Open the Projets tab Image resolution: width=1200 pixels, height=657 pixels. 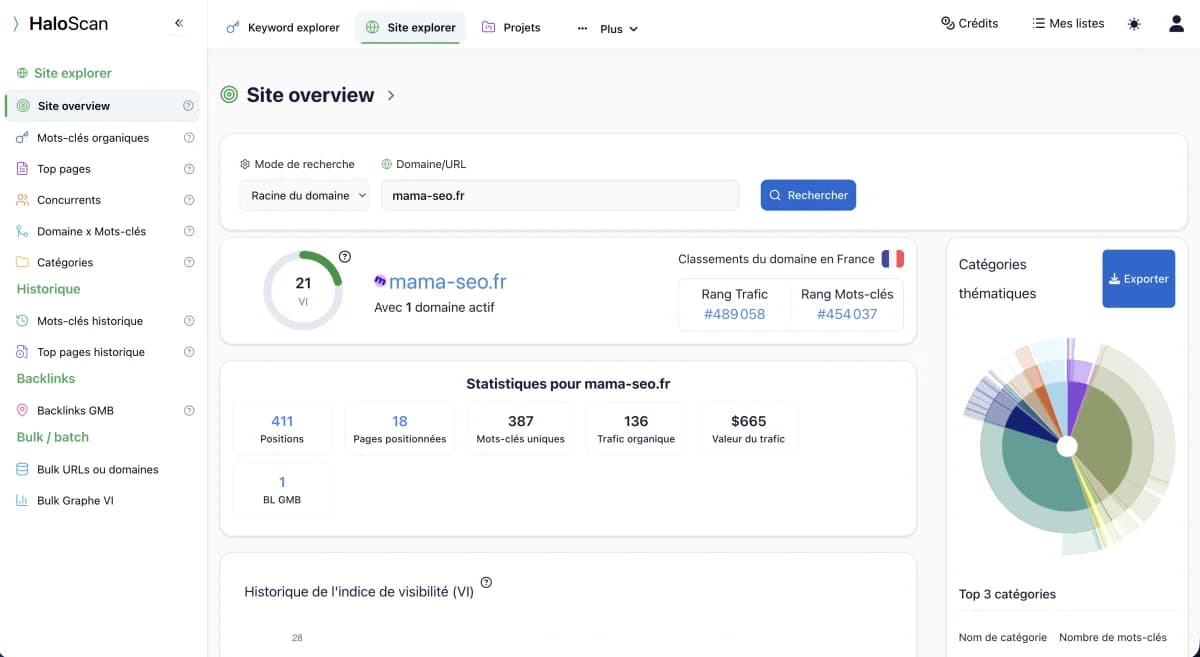(511, 28)
